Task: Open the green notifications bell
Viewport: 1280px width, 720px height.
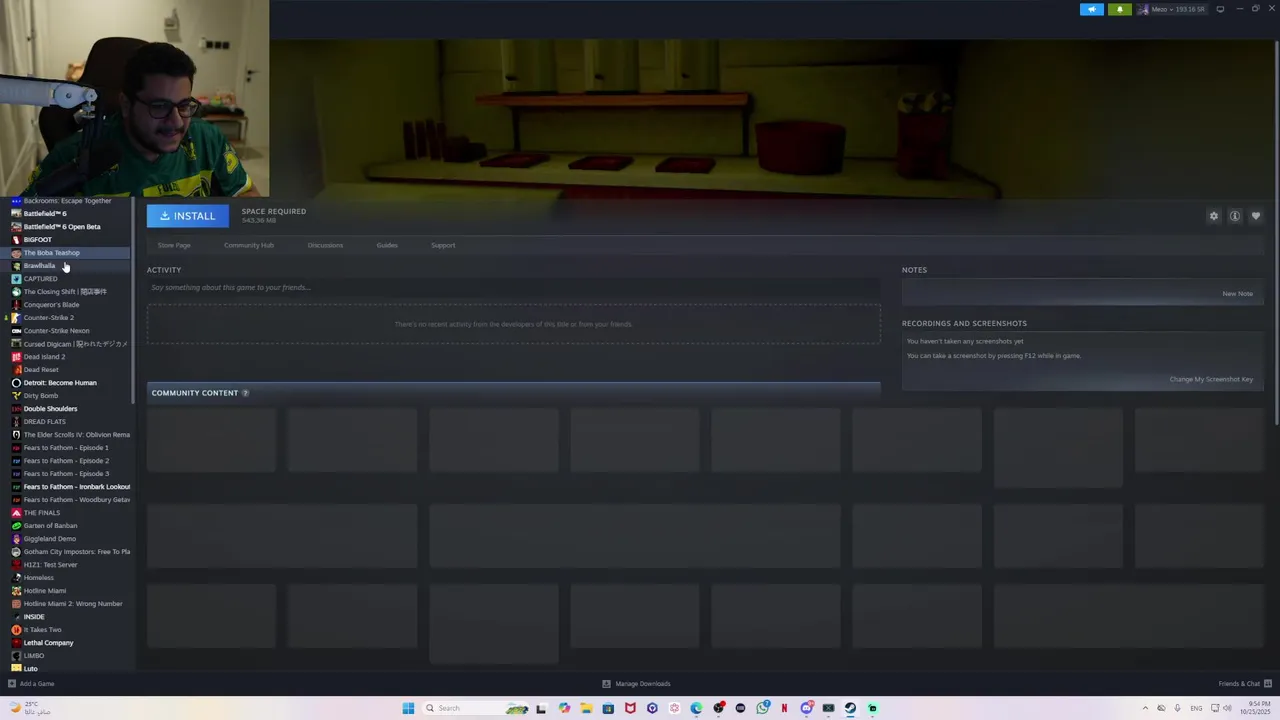Action: tap(1119, 9)
